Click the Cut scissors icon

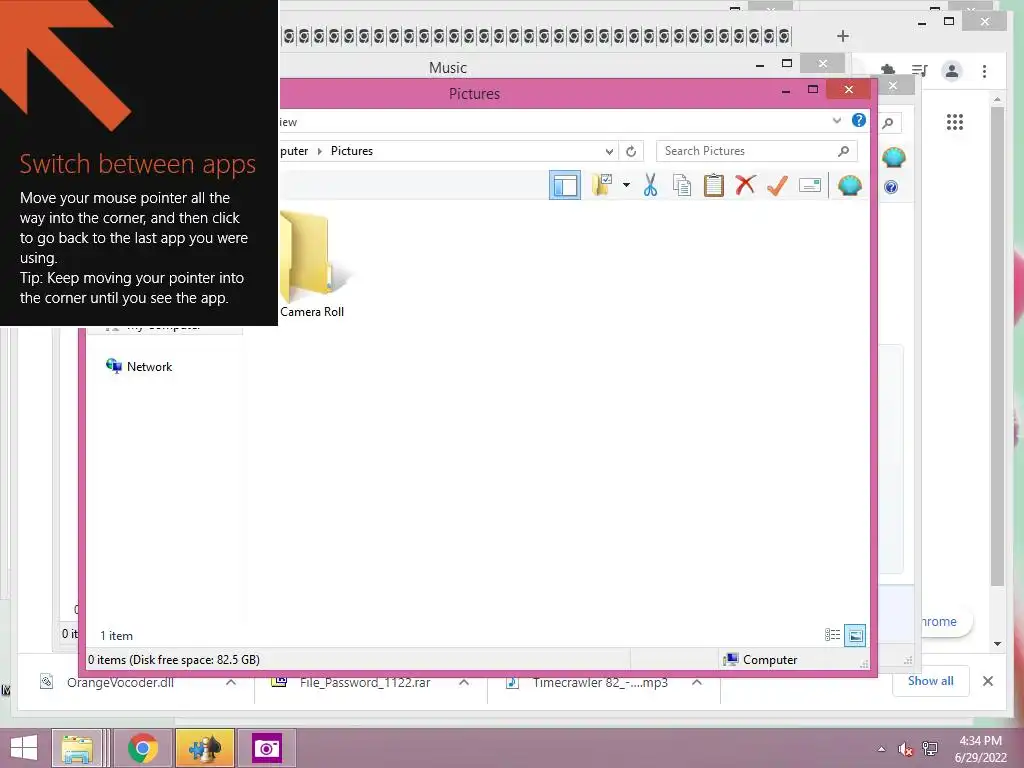pyautogui.click(x=650, y=185)
